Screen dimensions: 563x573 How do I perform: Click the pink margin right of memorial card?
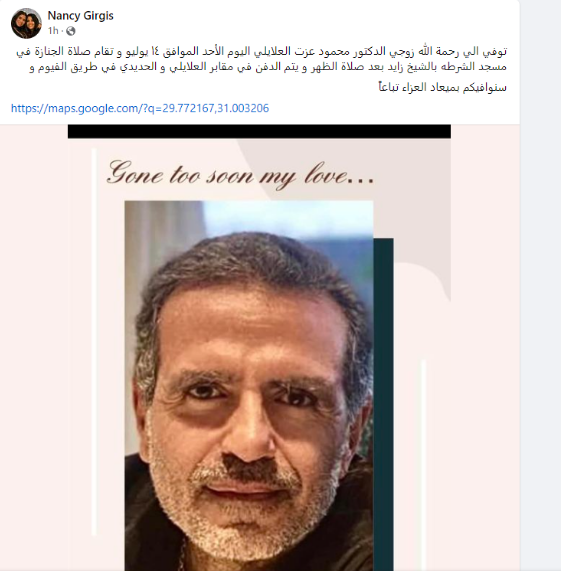tap(485, 347)
